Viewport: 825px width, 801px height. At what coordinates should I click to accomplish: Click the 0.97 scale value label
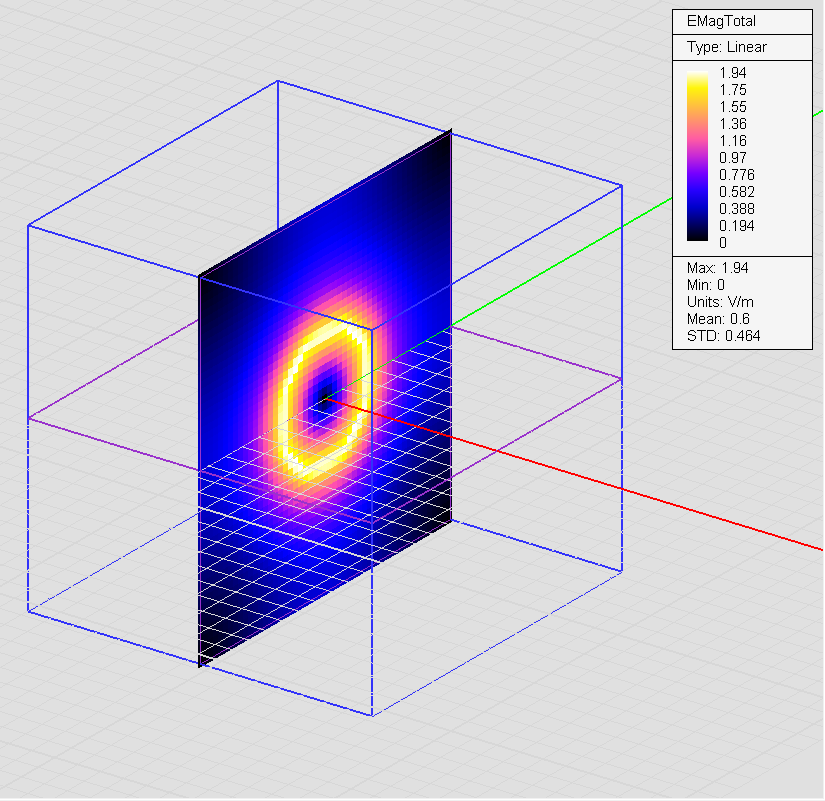(x=733, y=158)
